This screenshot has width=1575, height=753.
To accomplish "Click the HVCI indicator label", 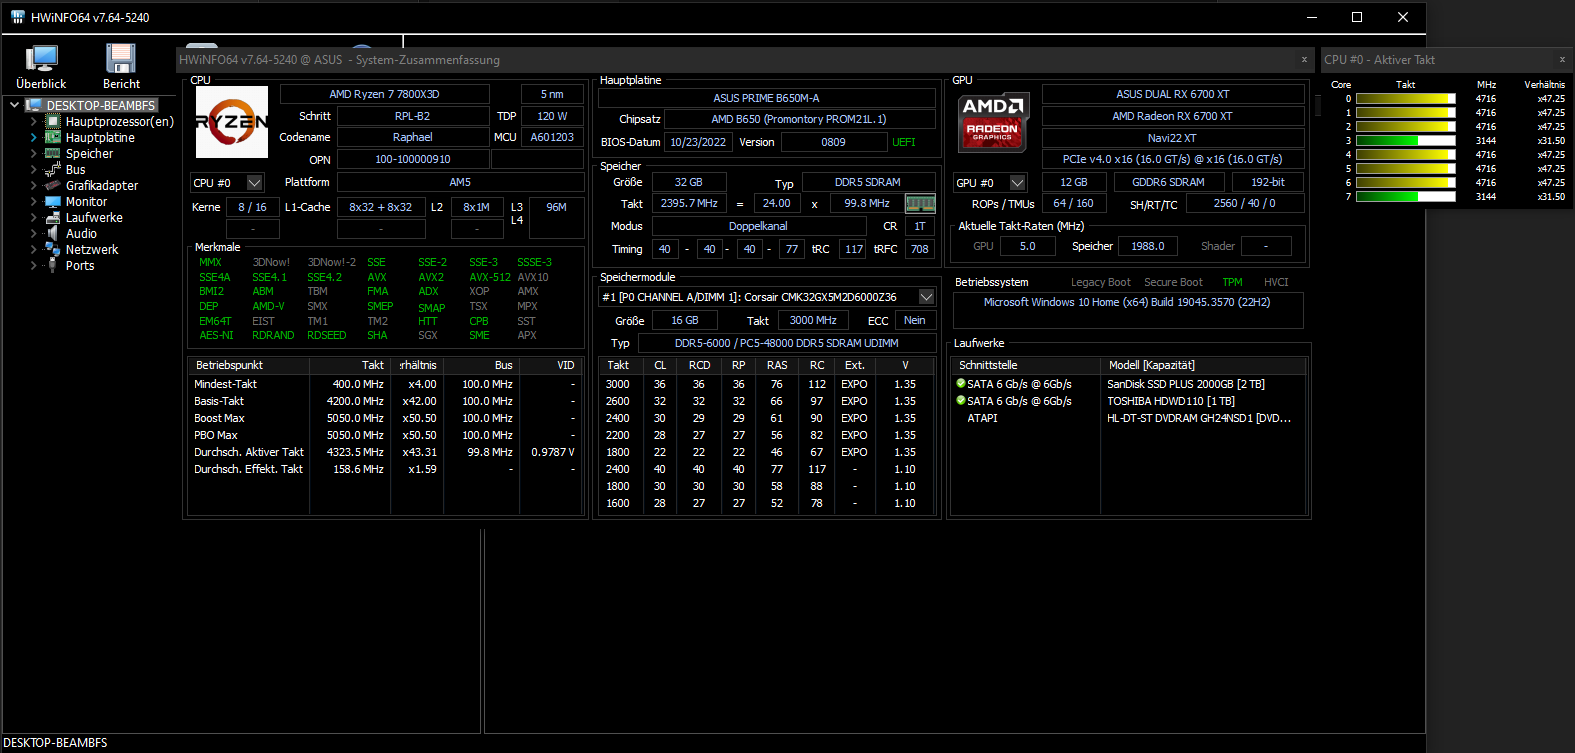I will coord(1276,282).
